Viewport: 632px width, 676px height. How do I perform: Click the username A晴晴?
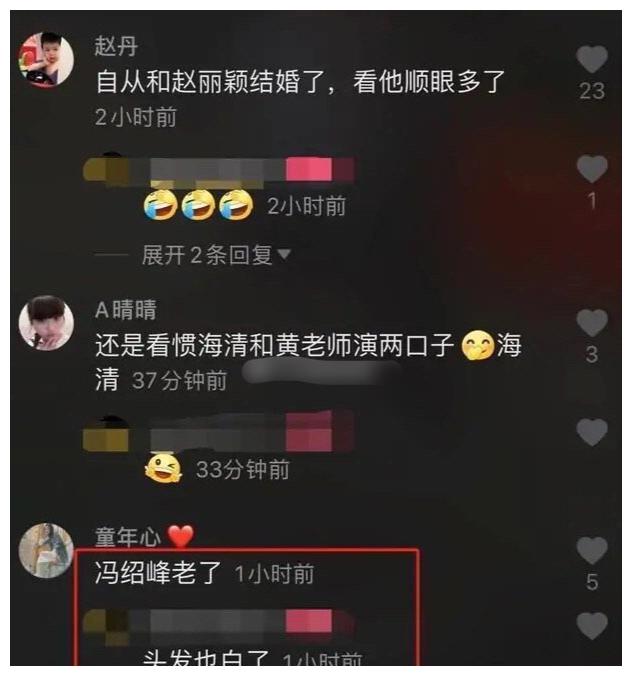(125, 310)
